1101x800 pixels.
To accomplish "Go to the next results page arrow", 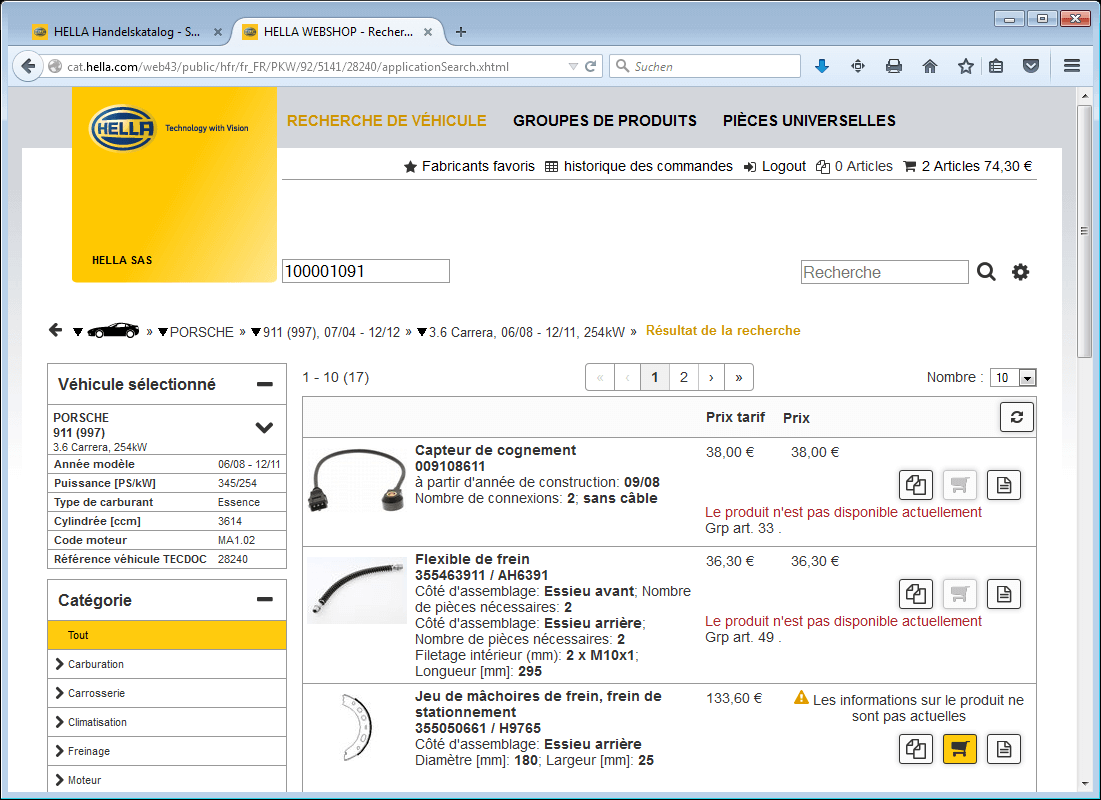I will coord(711,377).
